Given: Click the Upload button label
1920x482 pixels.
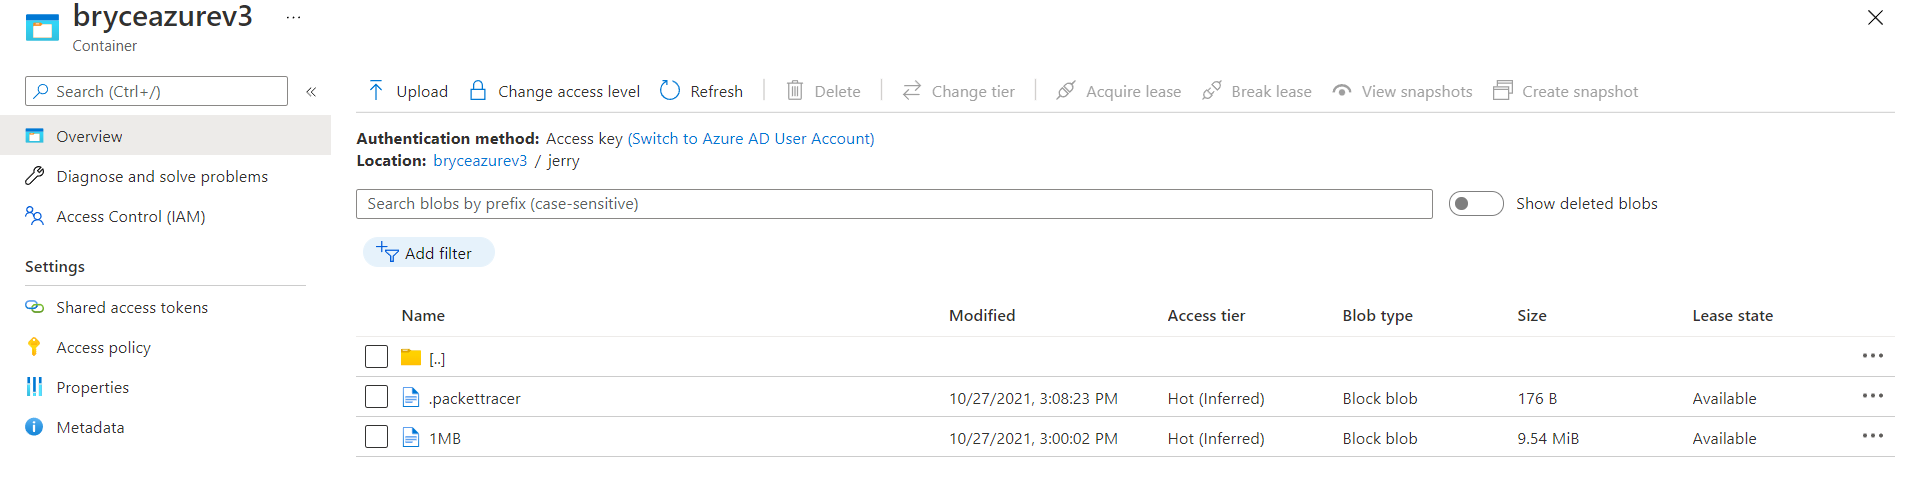Looking at the screenshot, I should (422, 91).
